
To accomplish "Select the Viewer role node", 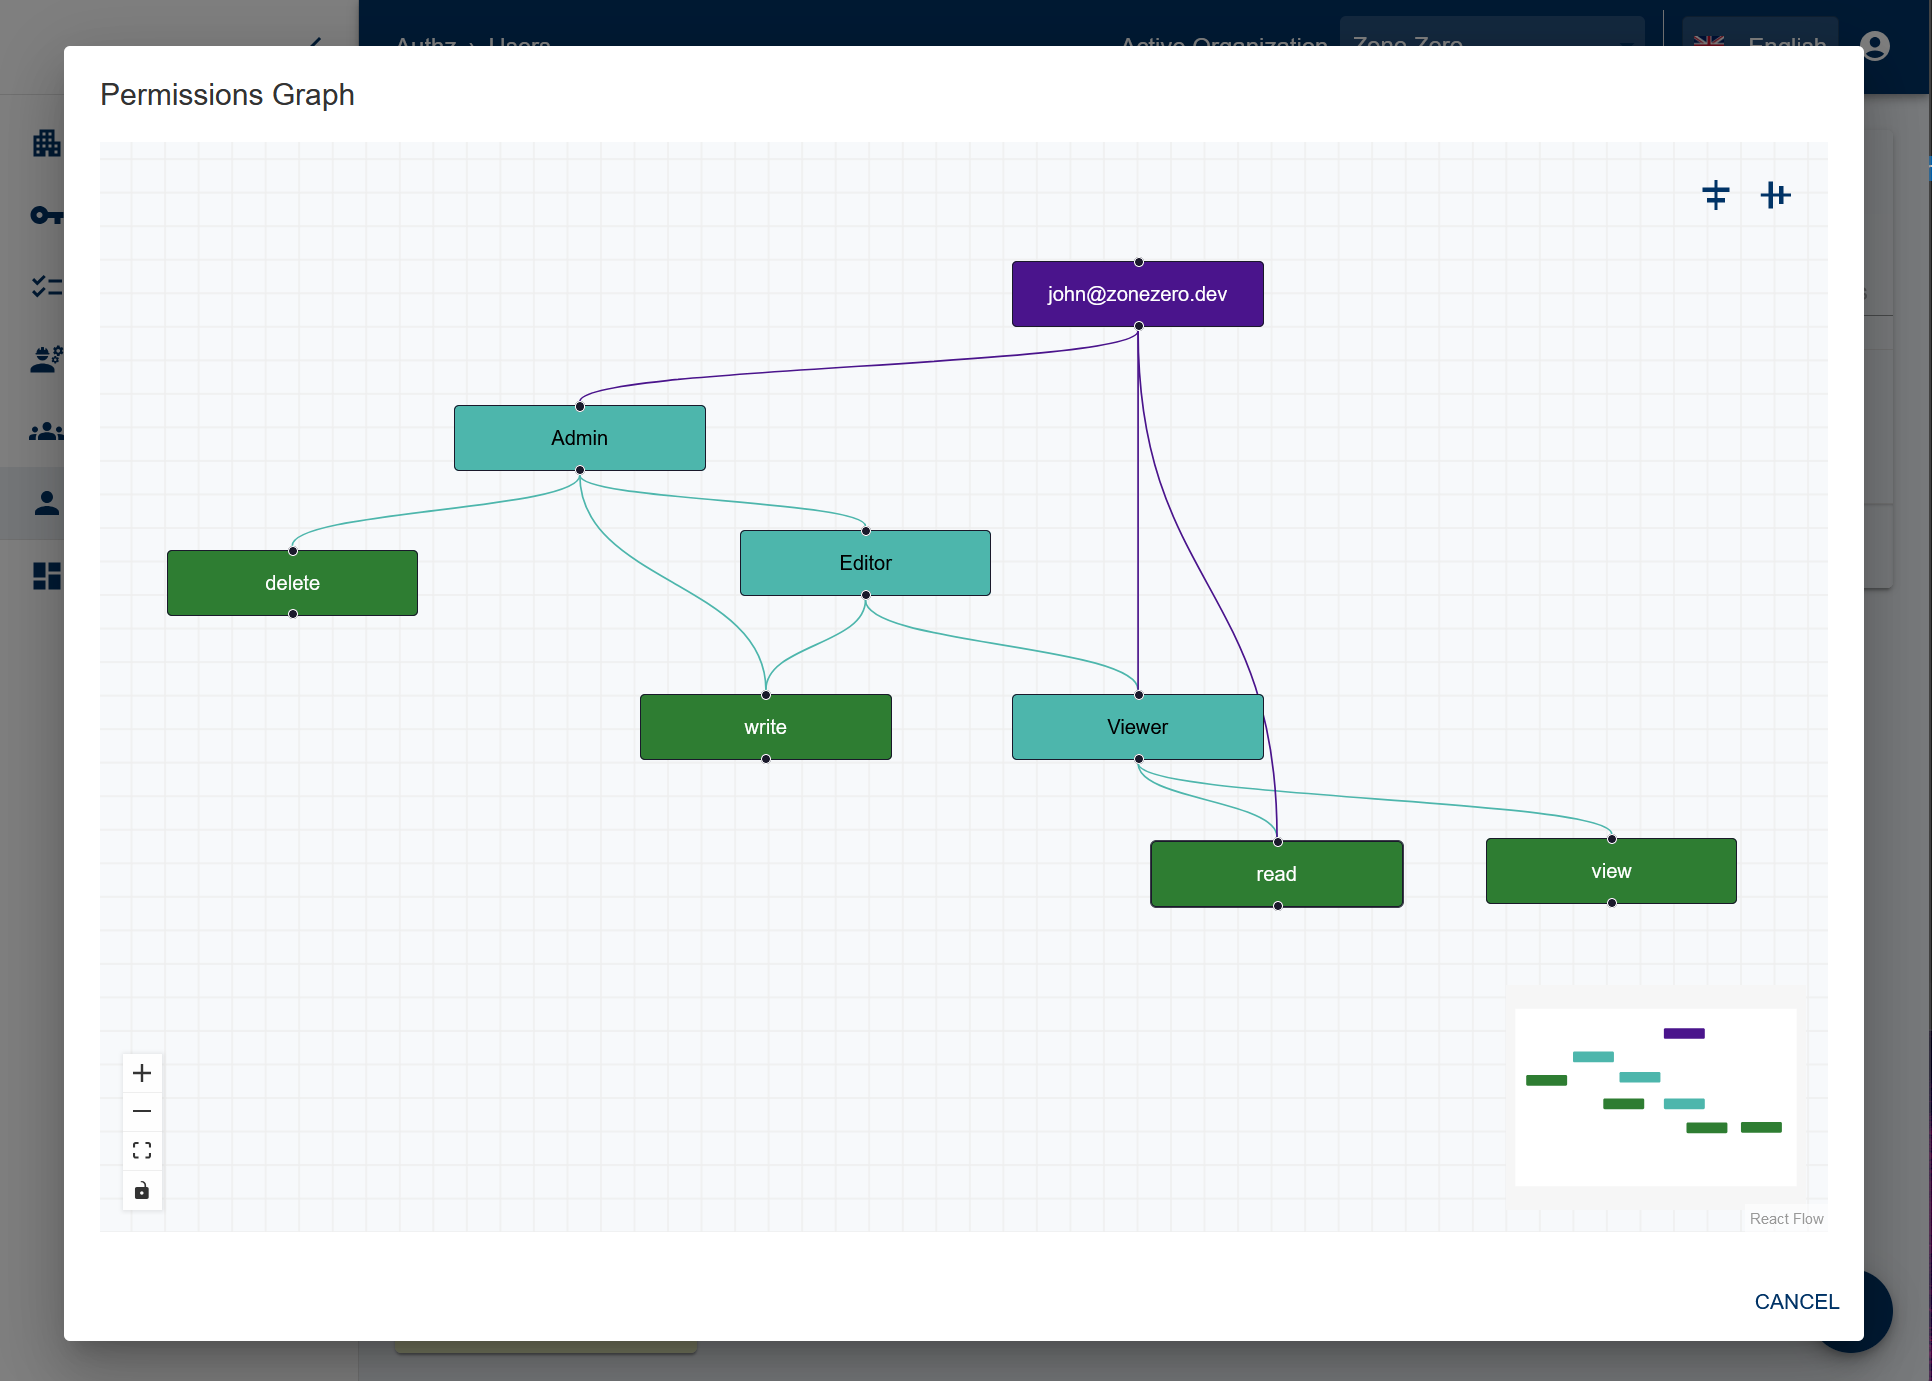I will pyautogui.click(x=1137, y=727).
